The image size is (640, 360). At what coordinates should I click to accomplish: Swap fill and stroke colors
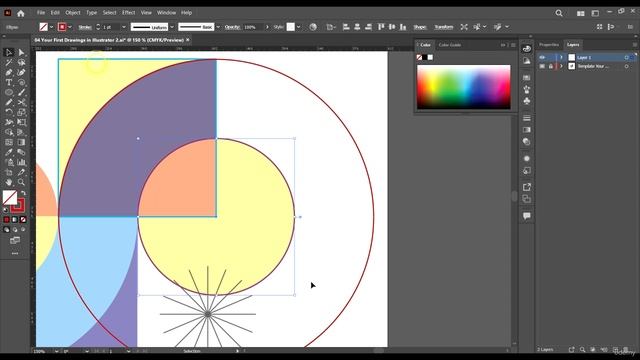pos(23,193)
